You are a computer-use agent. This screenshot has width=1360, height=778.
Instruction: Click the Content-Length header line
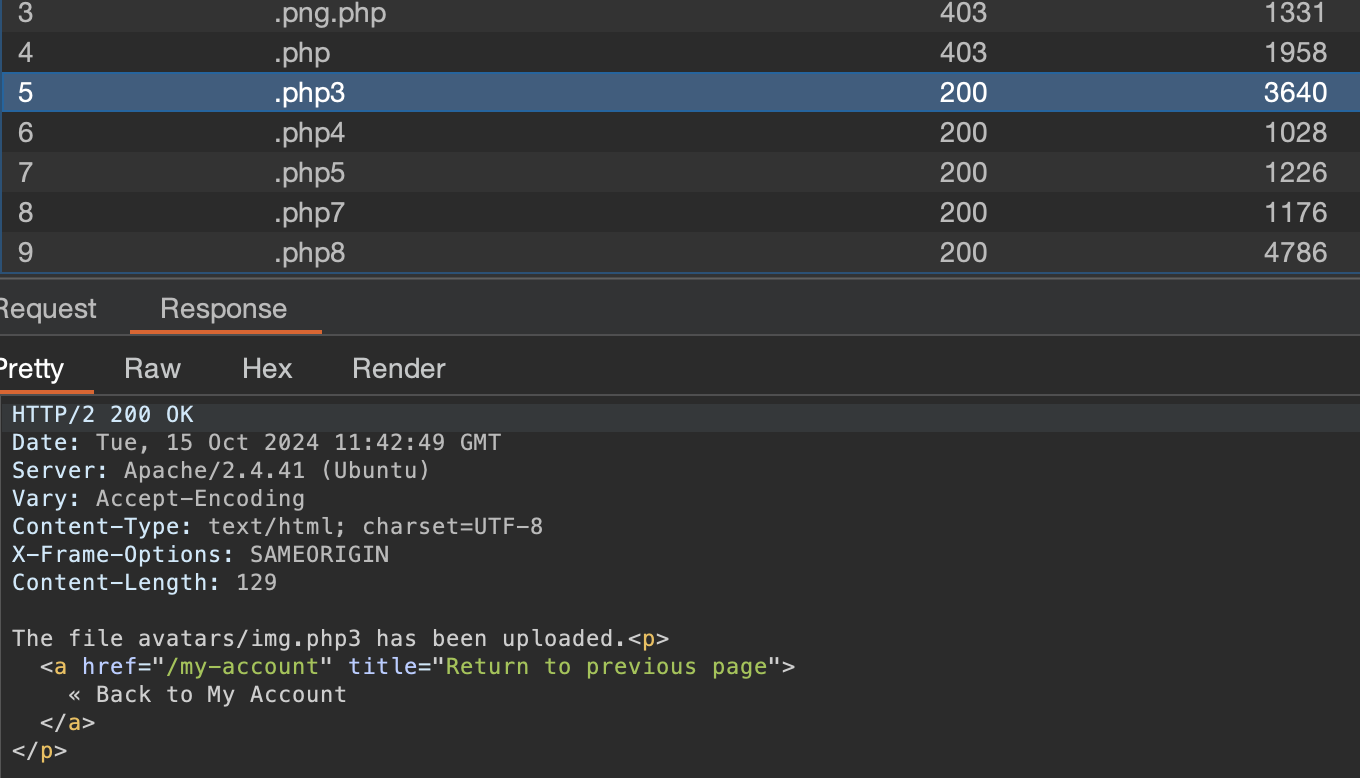[x=144, y=582]
